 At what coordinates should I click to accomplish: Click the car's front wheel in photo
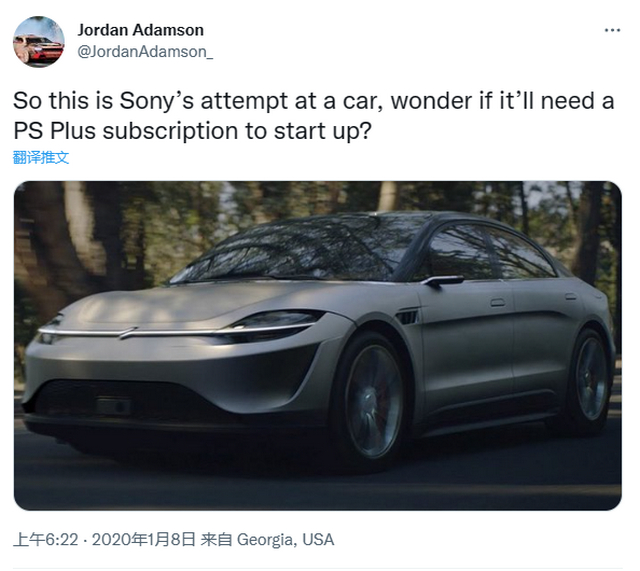pos(372,401)
